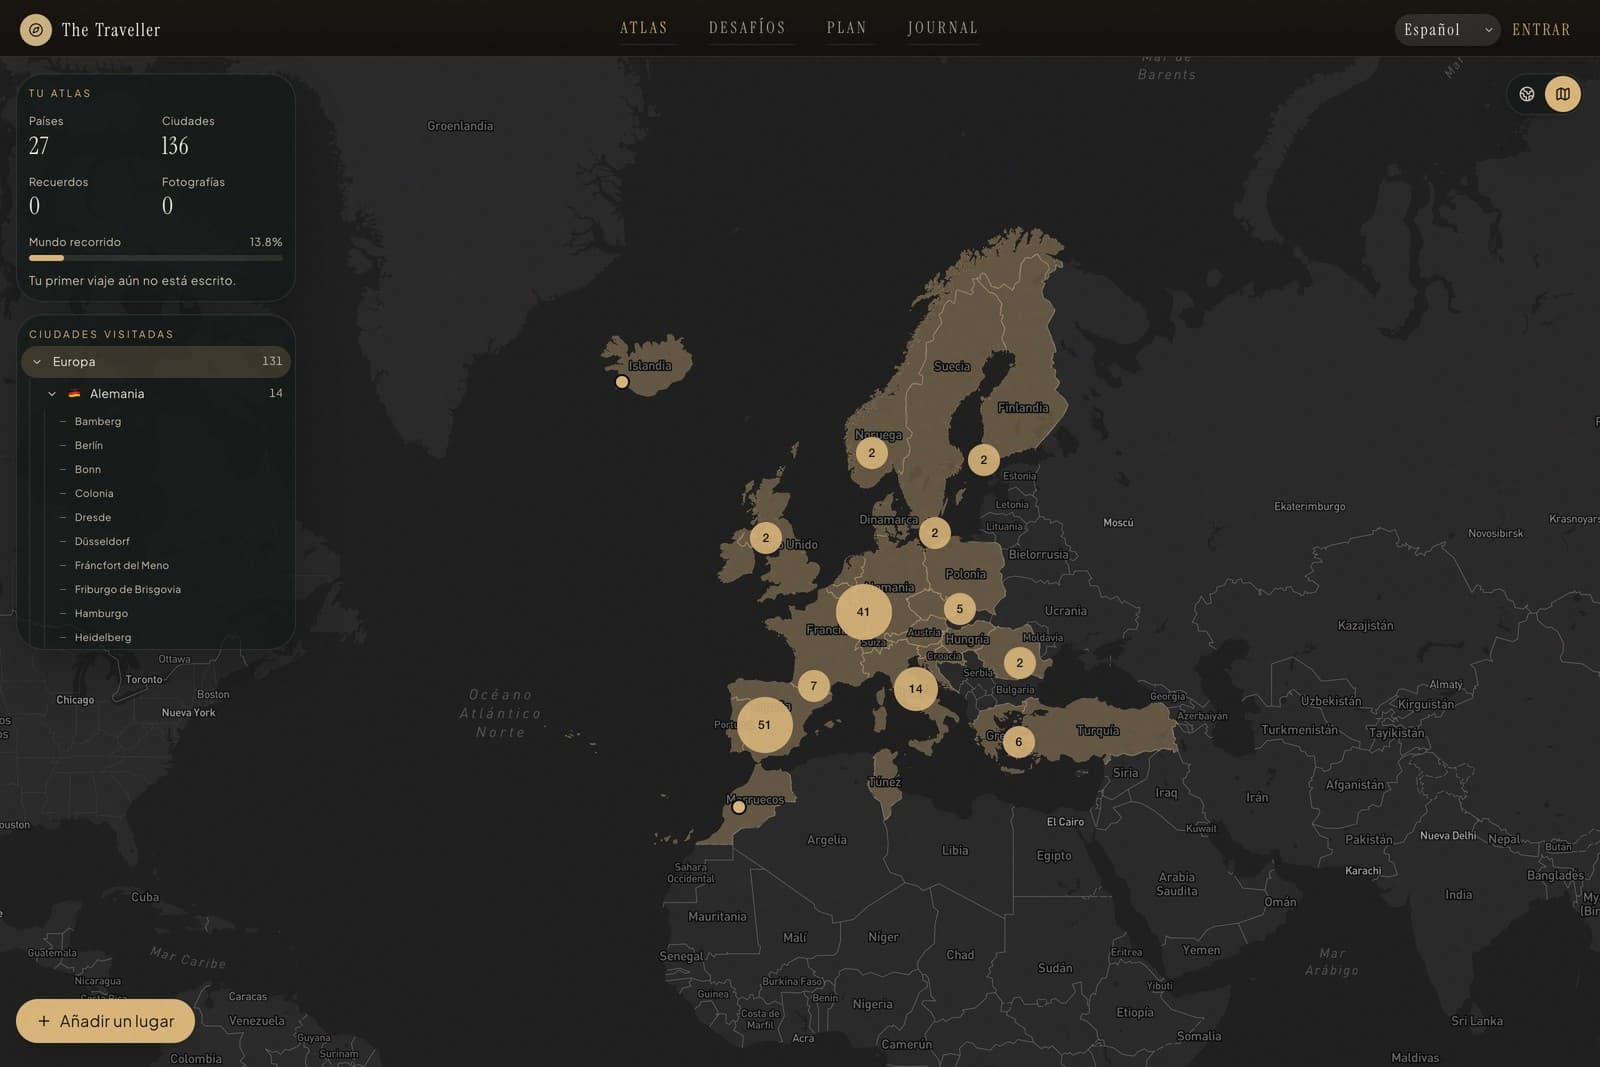
Task: Select Bamberg in the city list
Action: click(x=97, y=421)
